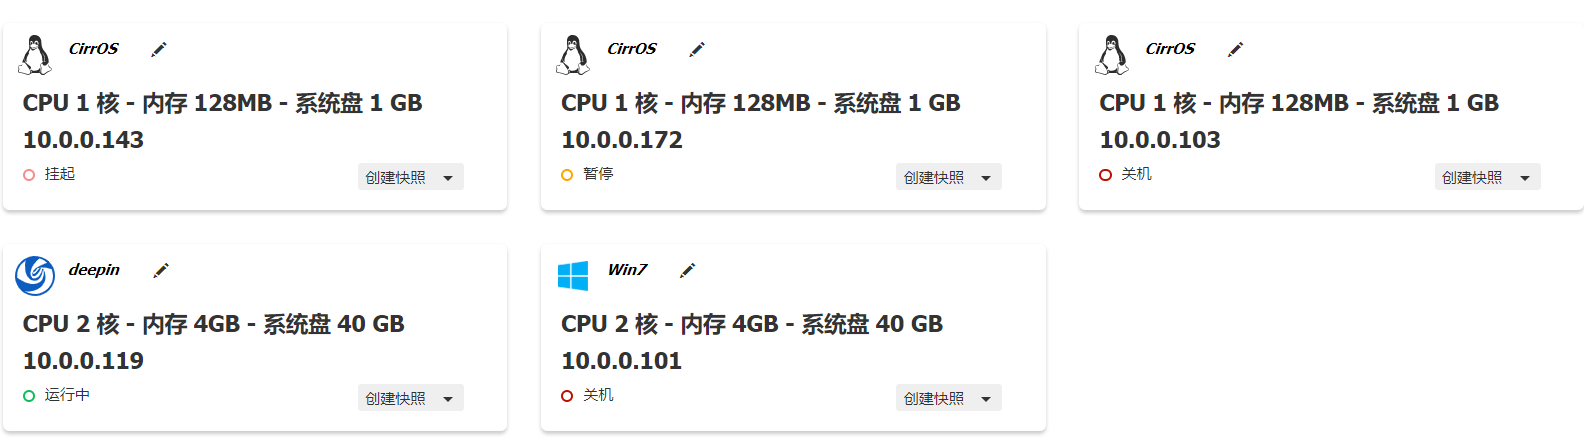Expand snapshot dropdown arrow for 10.0.0.172
Viewport: 1584px width, 441px height.
click(x=986, y=178)
